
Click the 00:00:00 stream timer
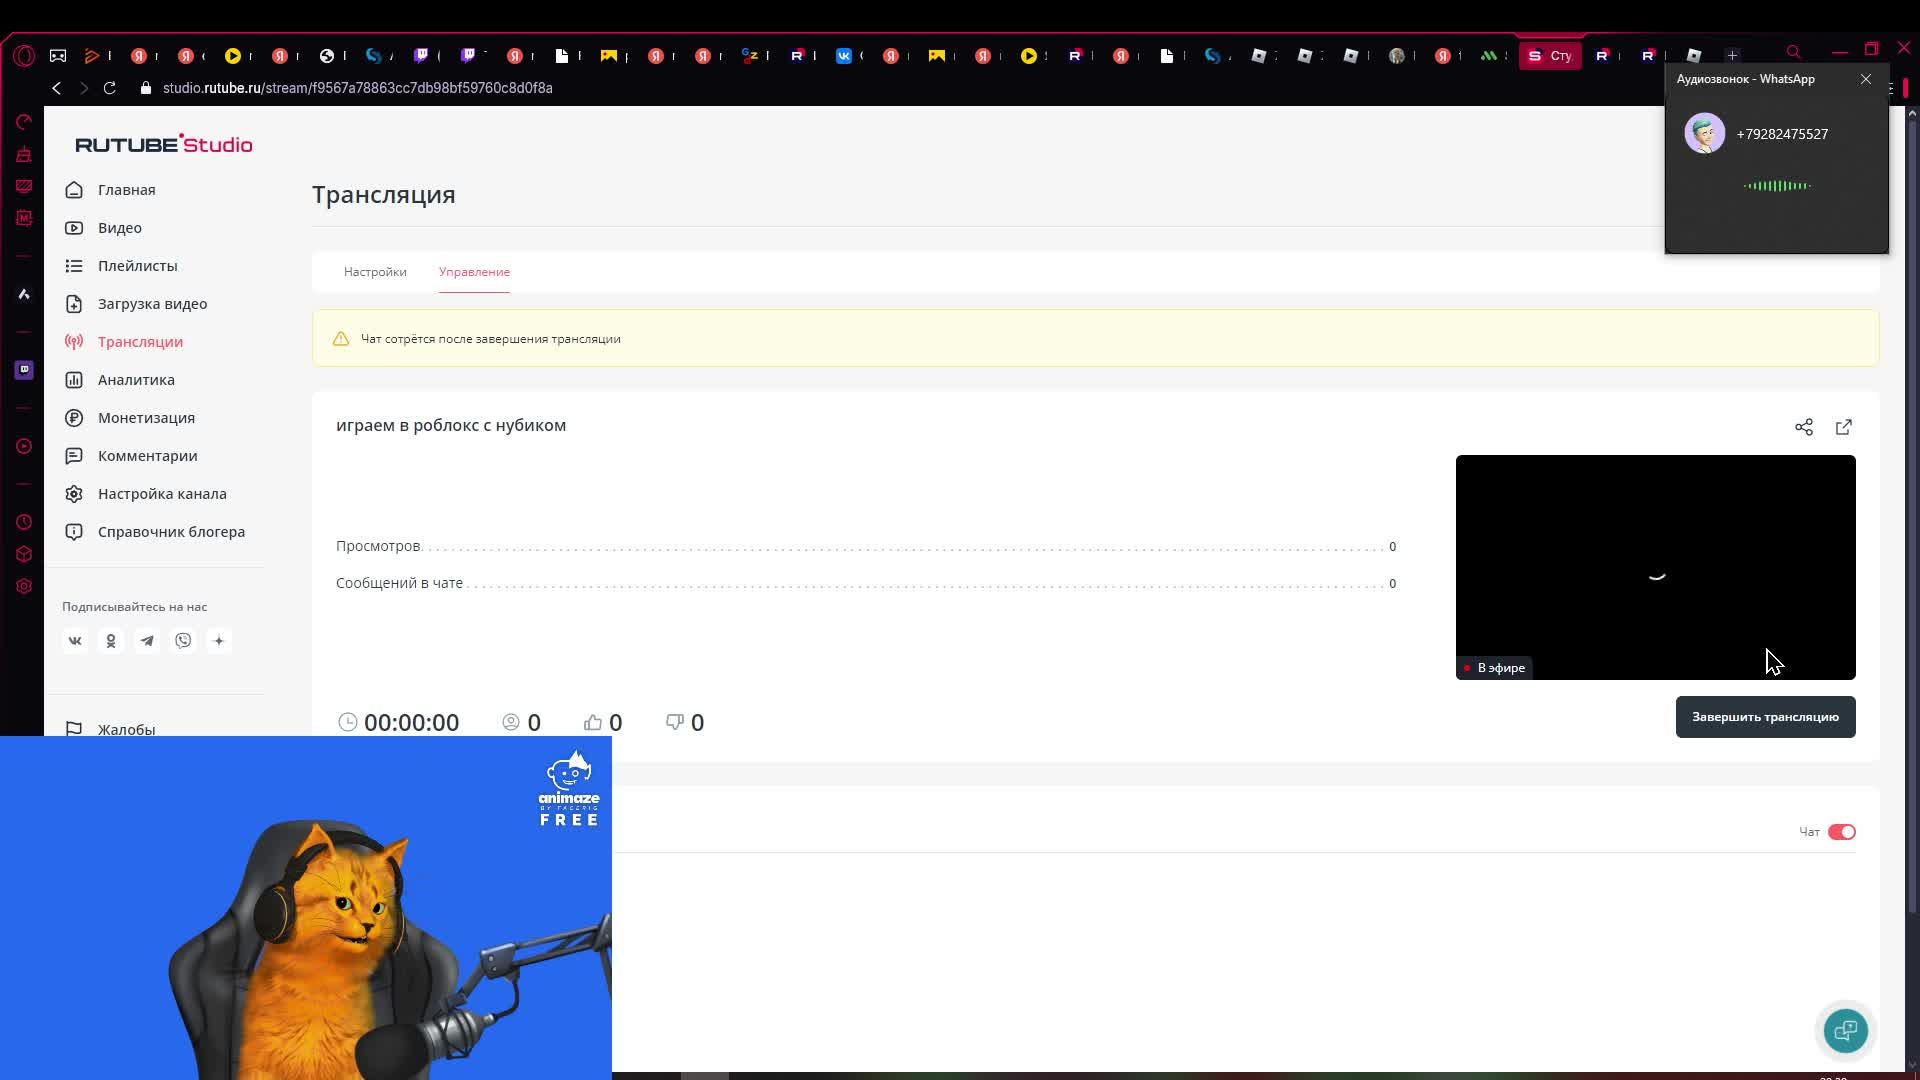coord(411,723)
